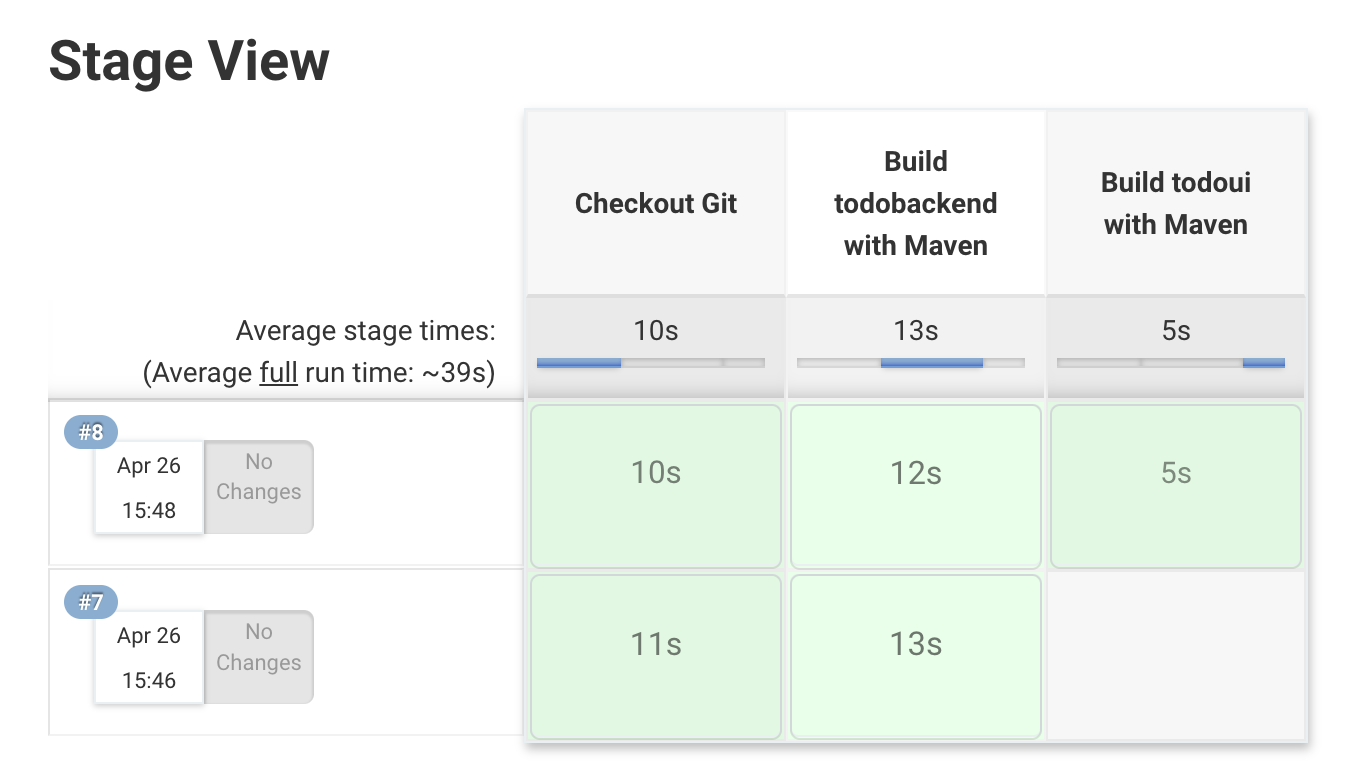Click the todoui average time progress bar
The height and width of the screenshot is (780, 1348).
(x=1171, y=363)
